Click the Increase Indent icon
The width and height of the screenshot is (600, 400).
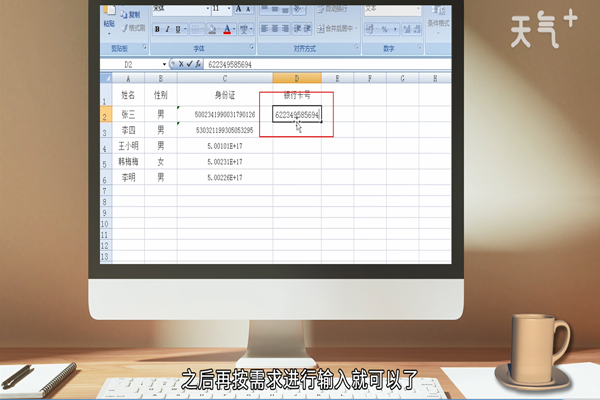(307, 29)
